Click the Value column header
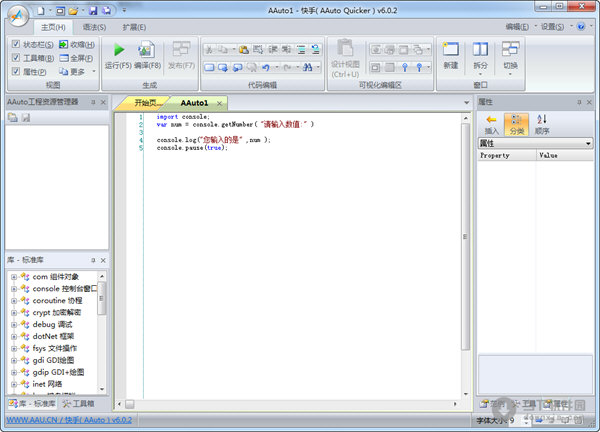Screen dimensions: 600x432 565,155
